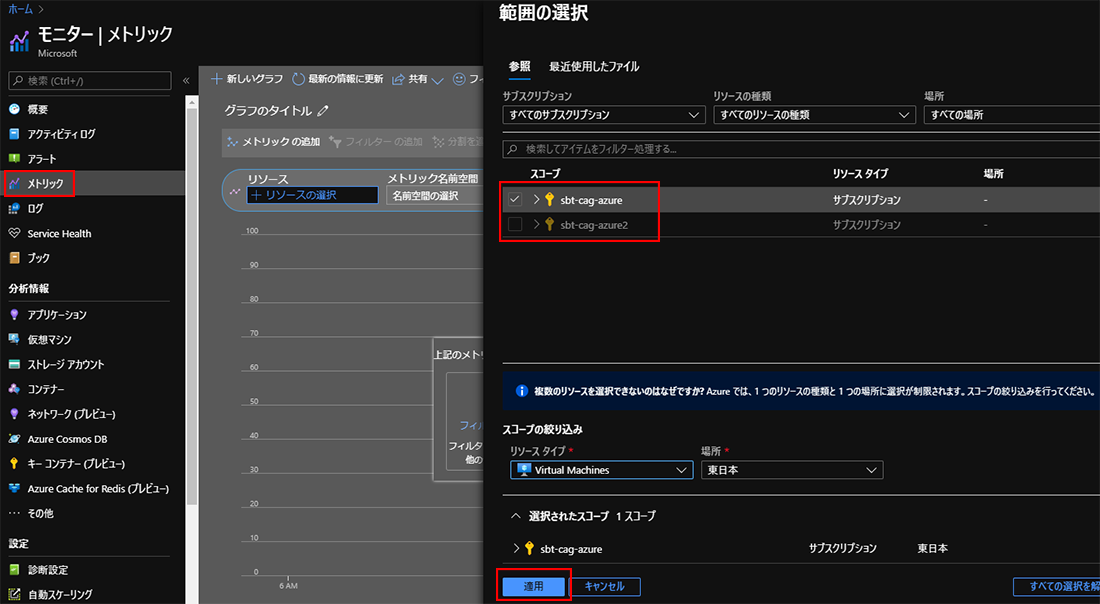The image size is (1100, 604).
Task: Click 最新の情報に更新 refresh icon
Action: 298,79
